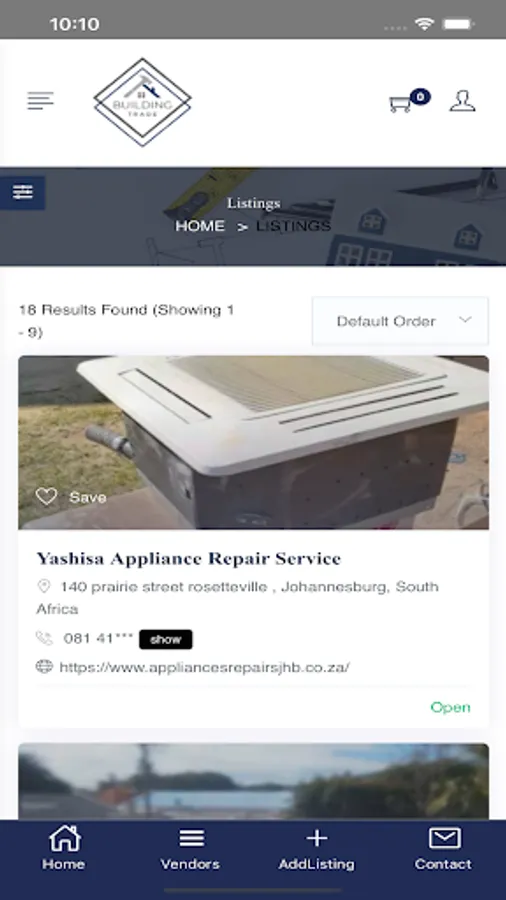506x900 pixels.
Task: Click the globe website icon
Action: 44,666
